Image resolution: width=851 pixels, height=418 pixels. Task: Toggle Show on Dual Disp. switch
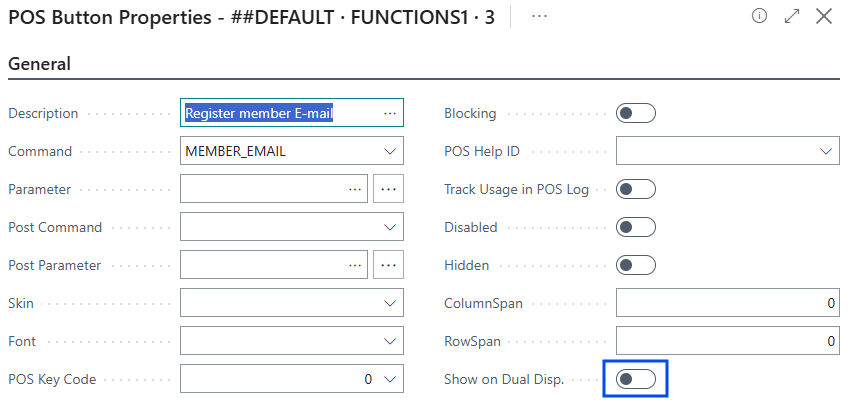[636, 379]
